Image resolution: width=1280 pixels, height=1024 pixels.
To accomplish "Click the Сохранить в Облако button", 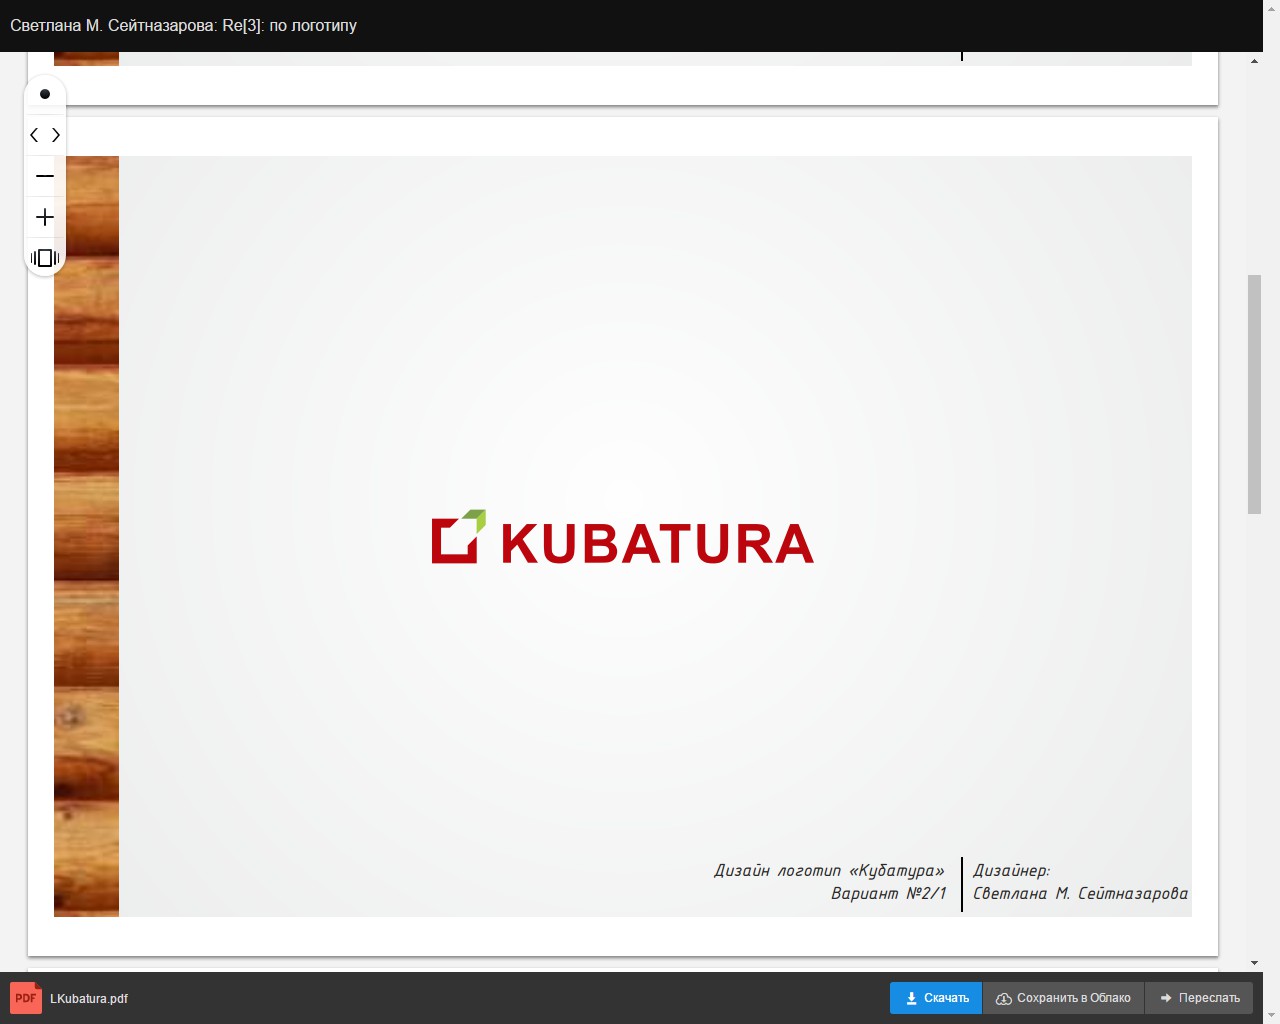I will (x=1063, y=998).
